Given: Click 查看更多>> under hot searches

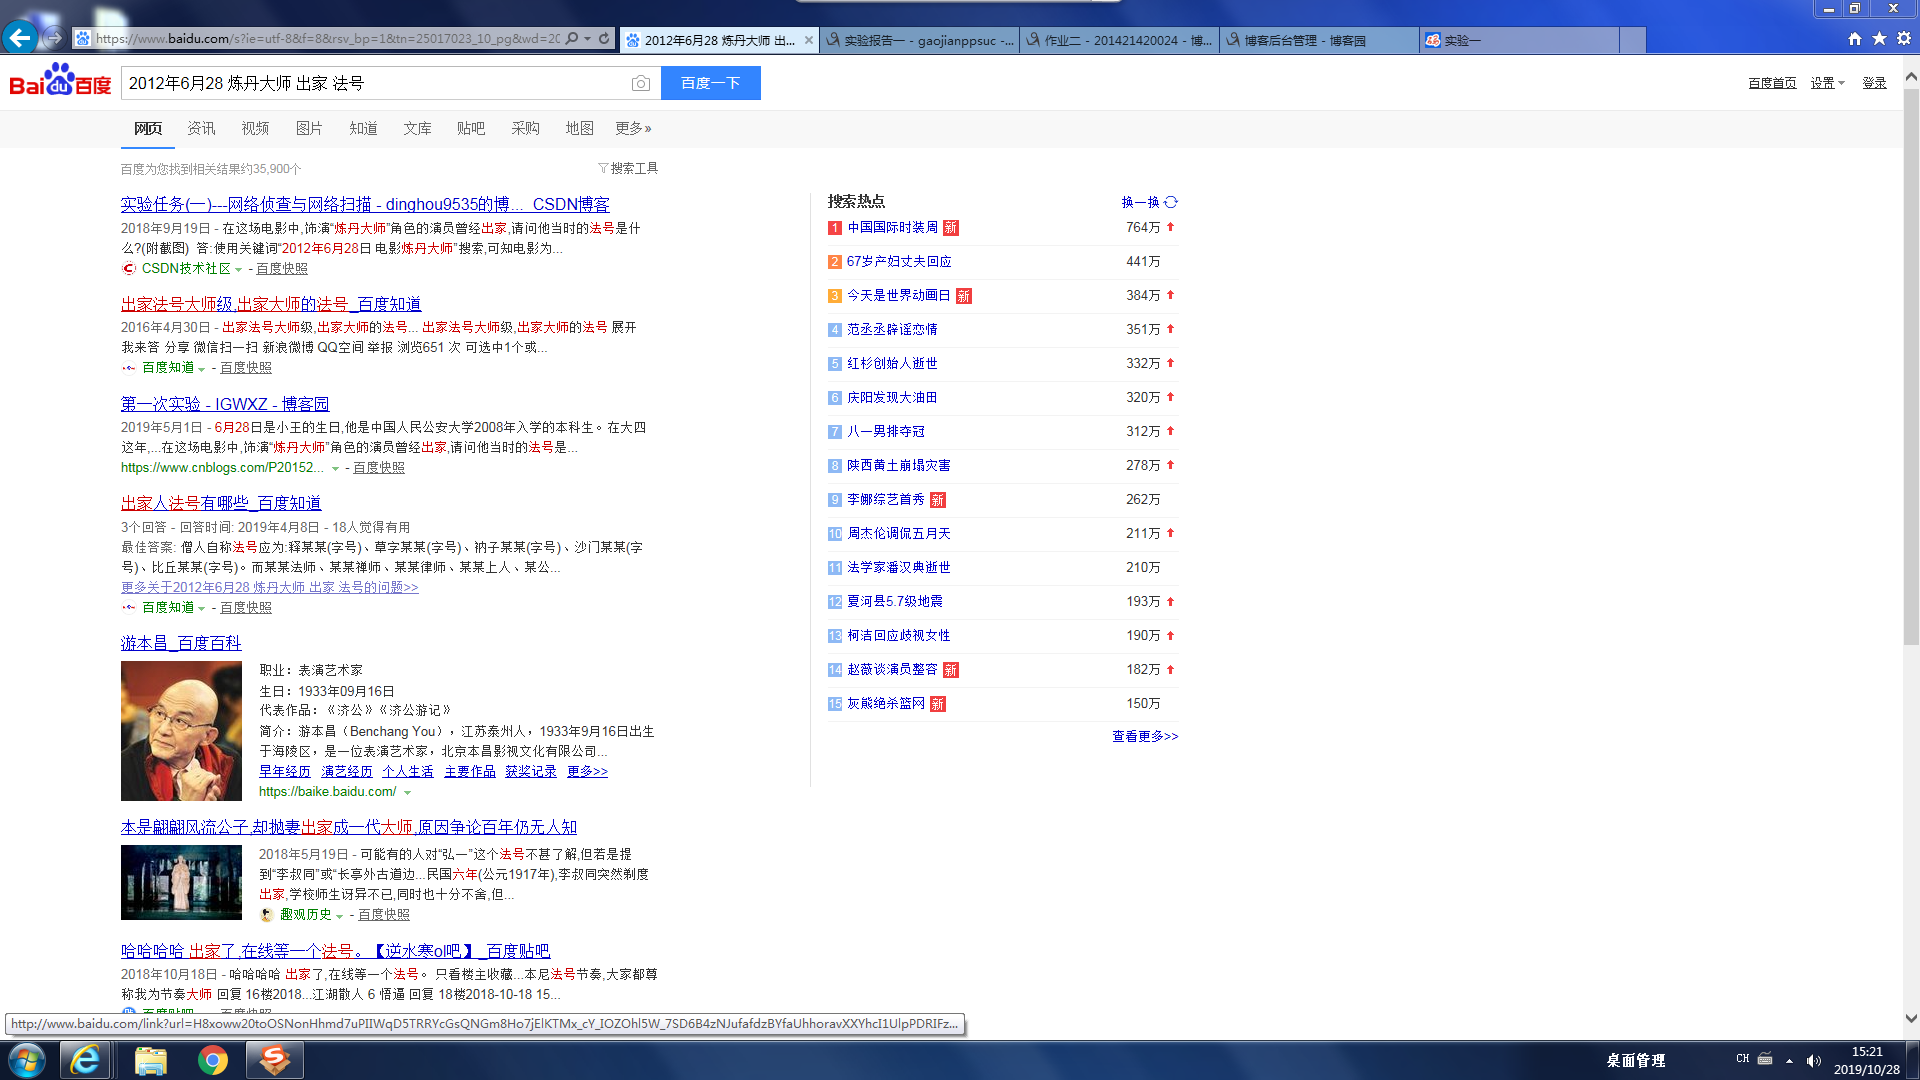Looking at the screenshot, I should coord(1145,736).
